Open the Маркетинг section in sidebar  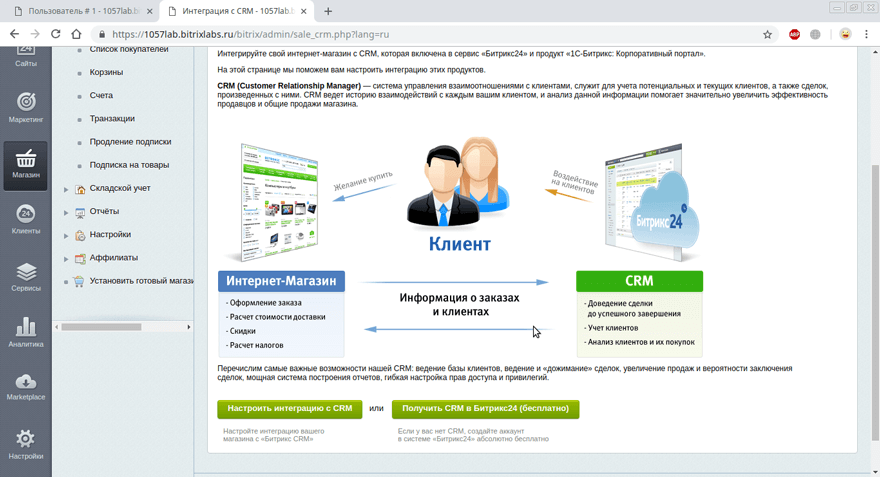click(26, 107)
